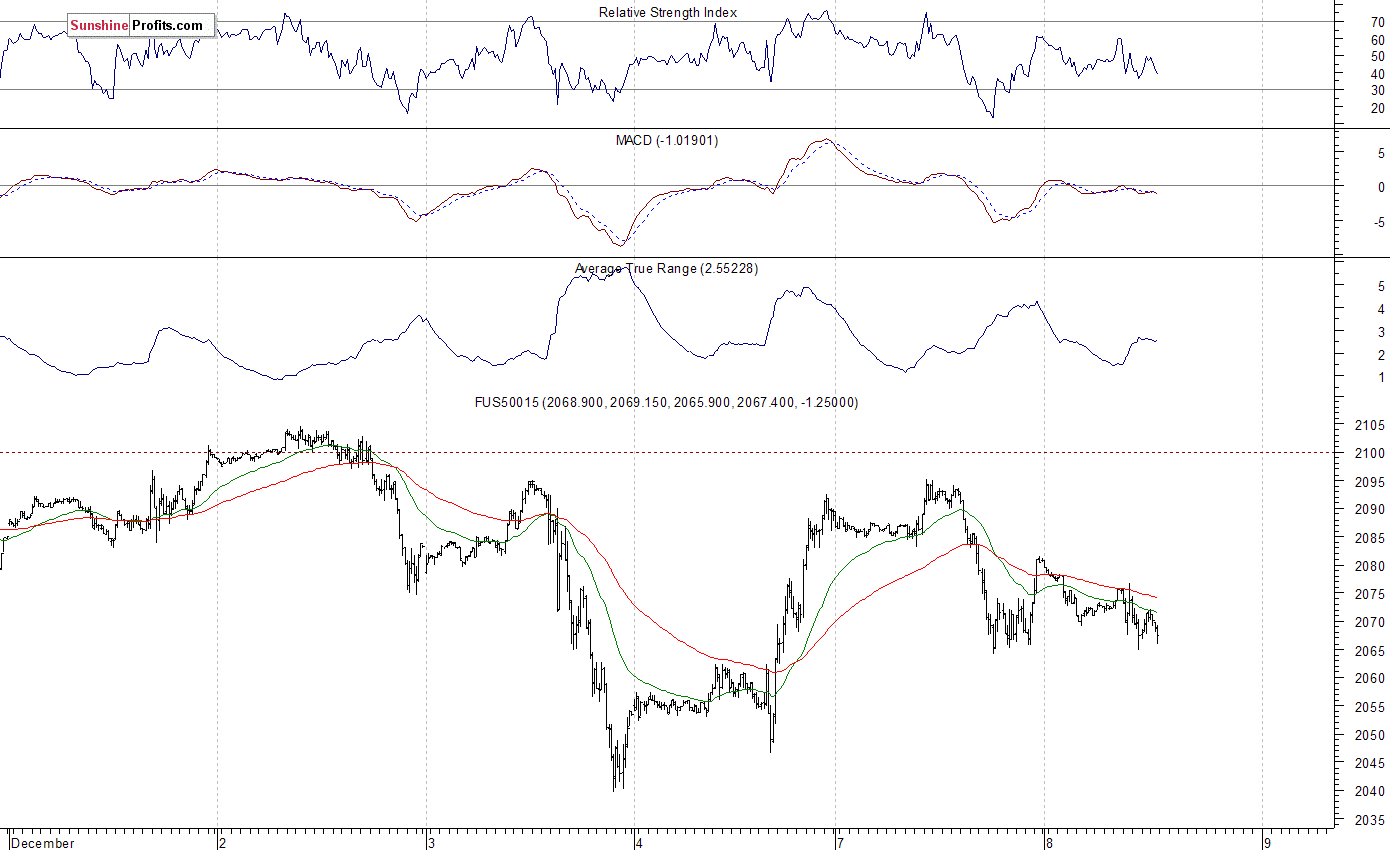Click the 2050 price axis label

(x=1371, y=735)
